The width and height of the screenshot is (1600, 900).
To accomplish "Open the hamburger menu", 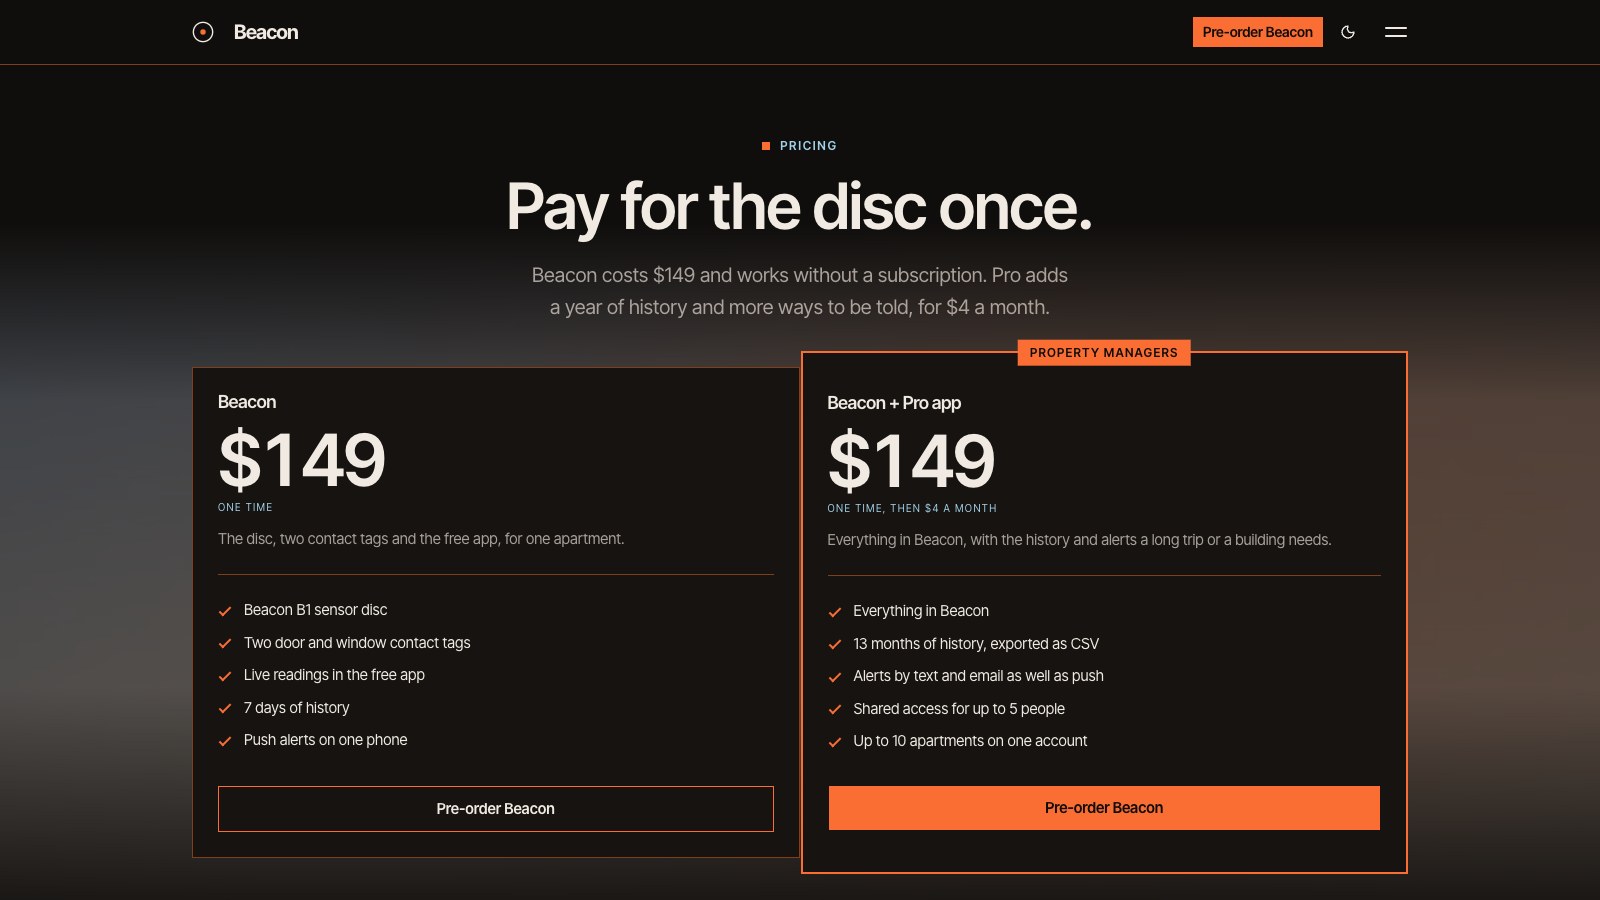I will point(1396,32).
